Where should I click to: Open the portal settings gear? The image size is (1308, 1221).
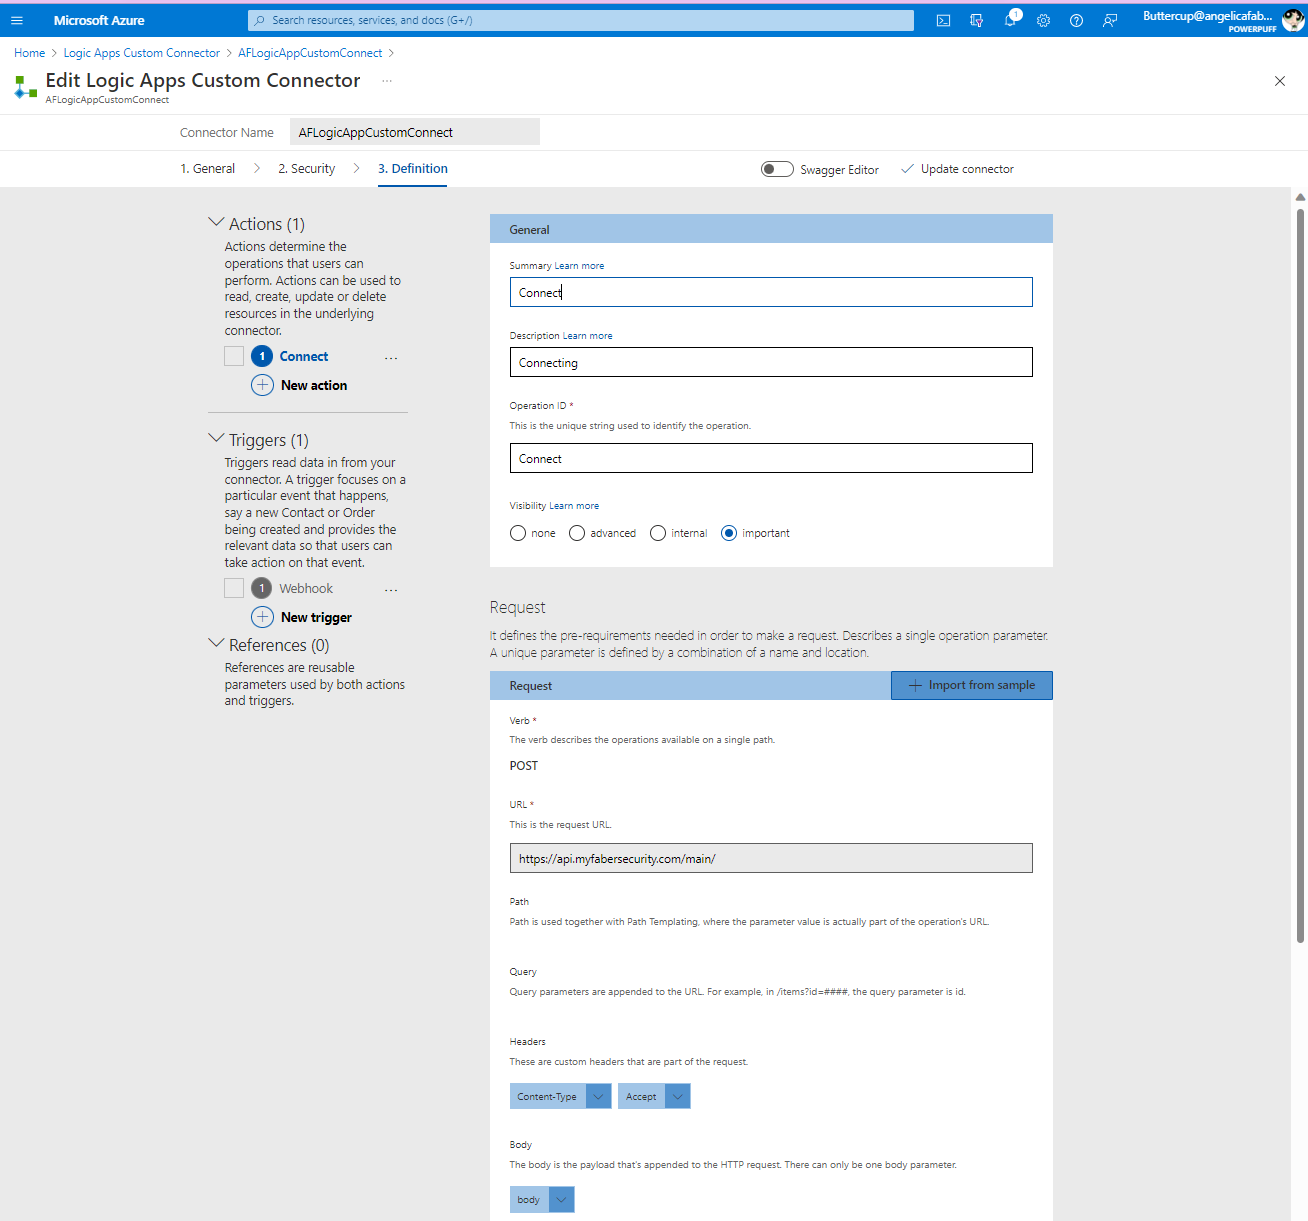[1043, 20]
